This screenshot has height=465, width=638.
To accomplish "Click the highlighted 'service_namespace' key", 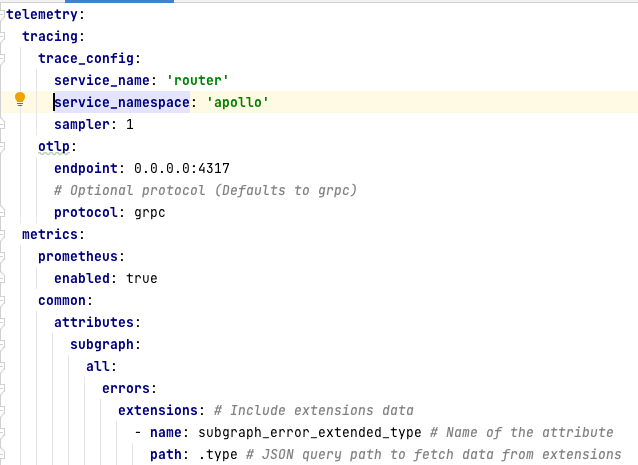I will [x=120, y=102].
